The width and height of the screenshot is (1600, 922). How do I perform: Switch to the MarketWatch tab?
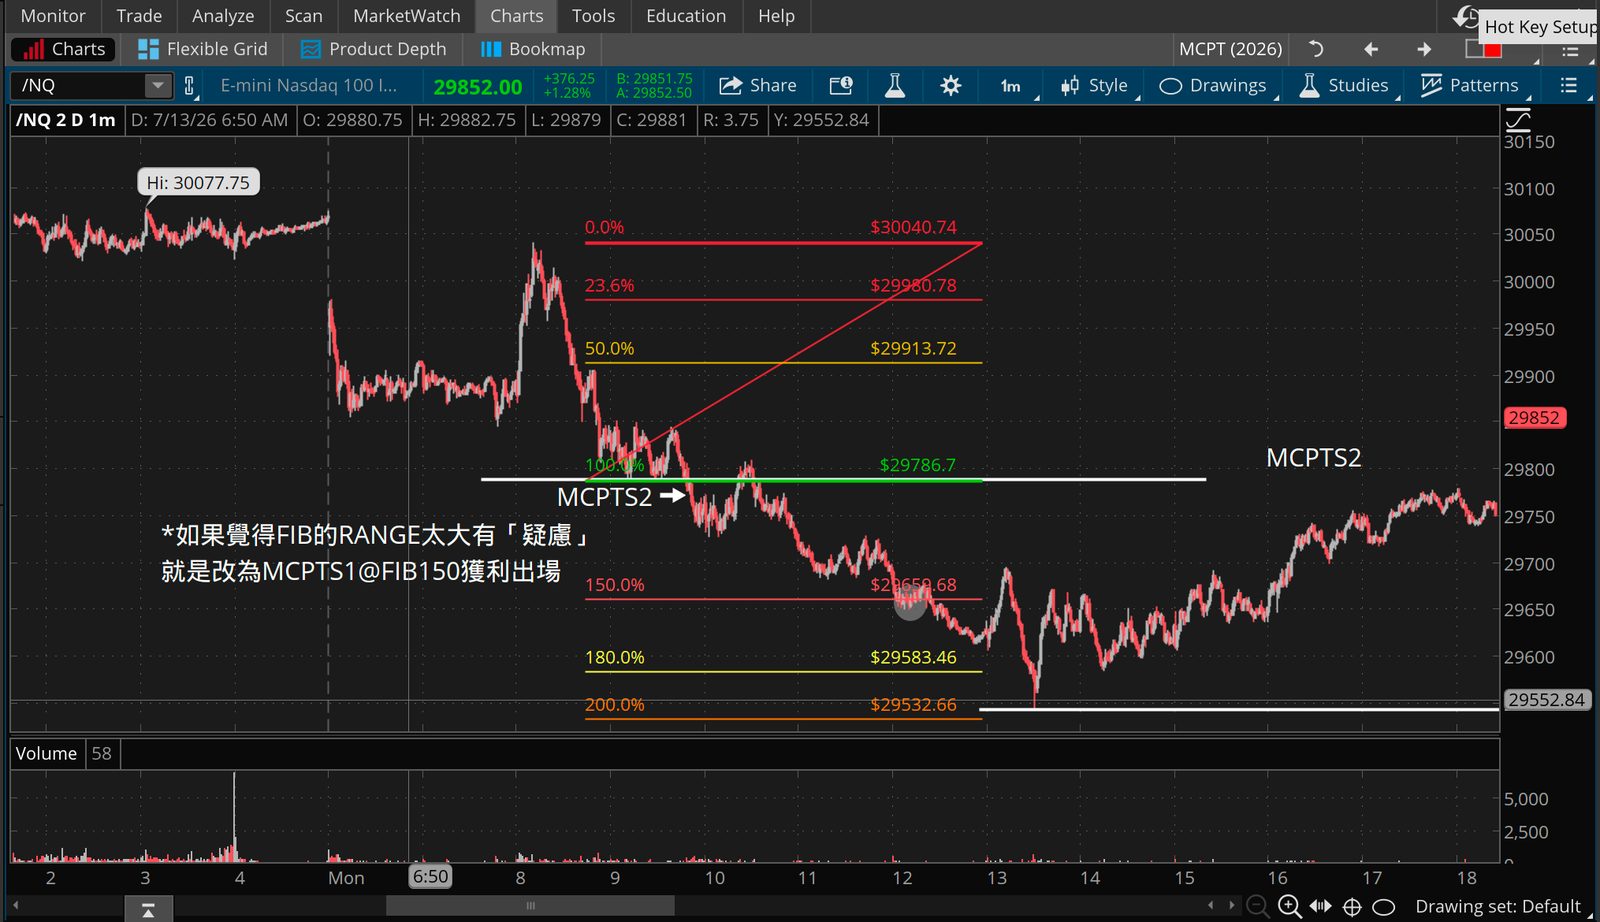tap(406, 16)
